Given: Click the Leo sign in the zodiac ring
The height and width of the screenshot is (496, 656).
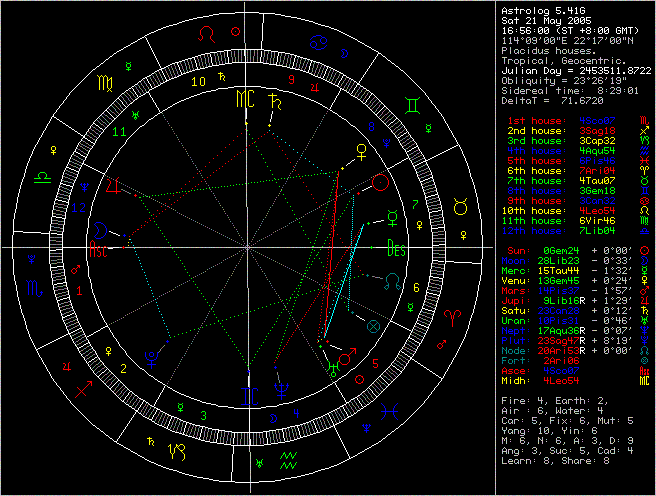Looking at the screenshot, I should (x=205, y=33).
